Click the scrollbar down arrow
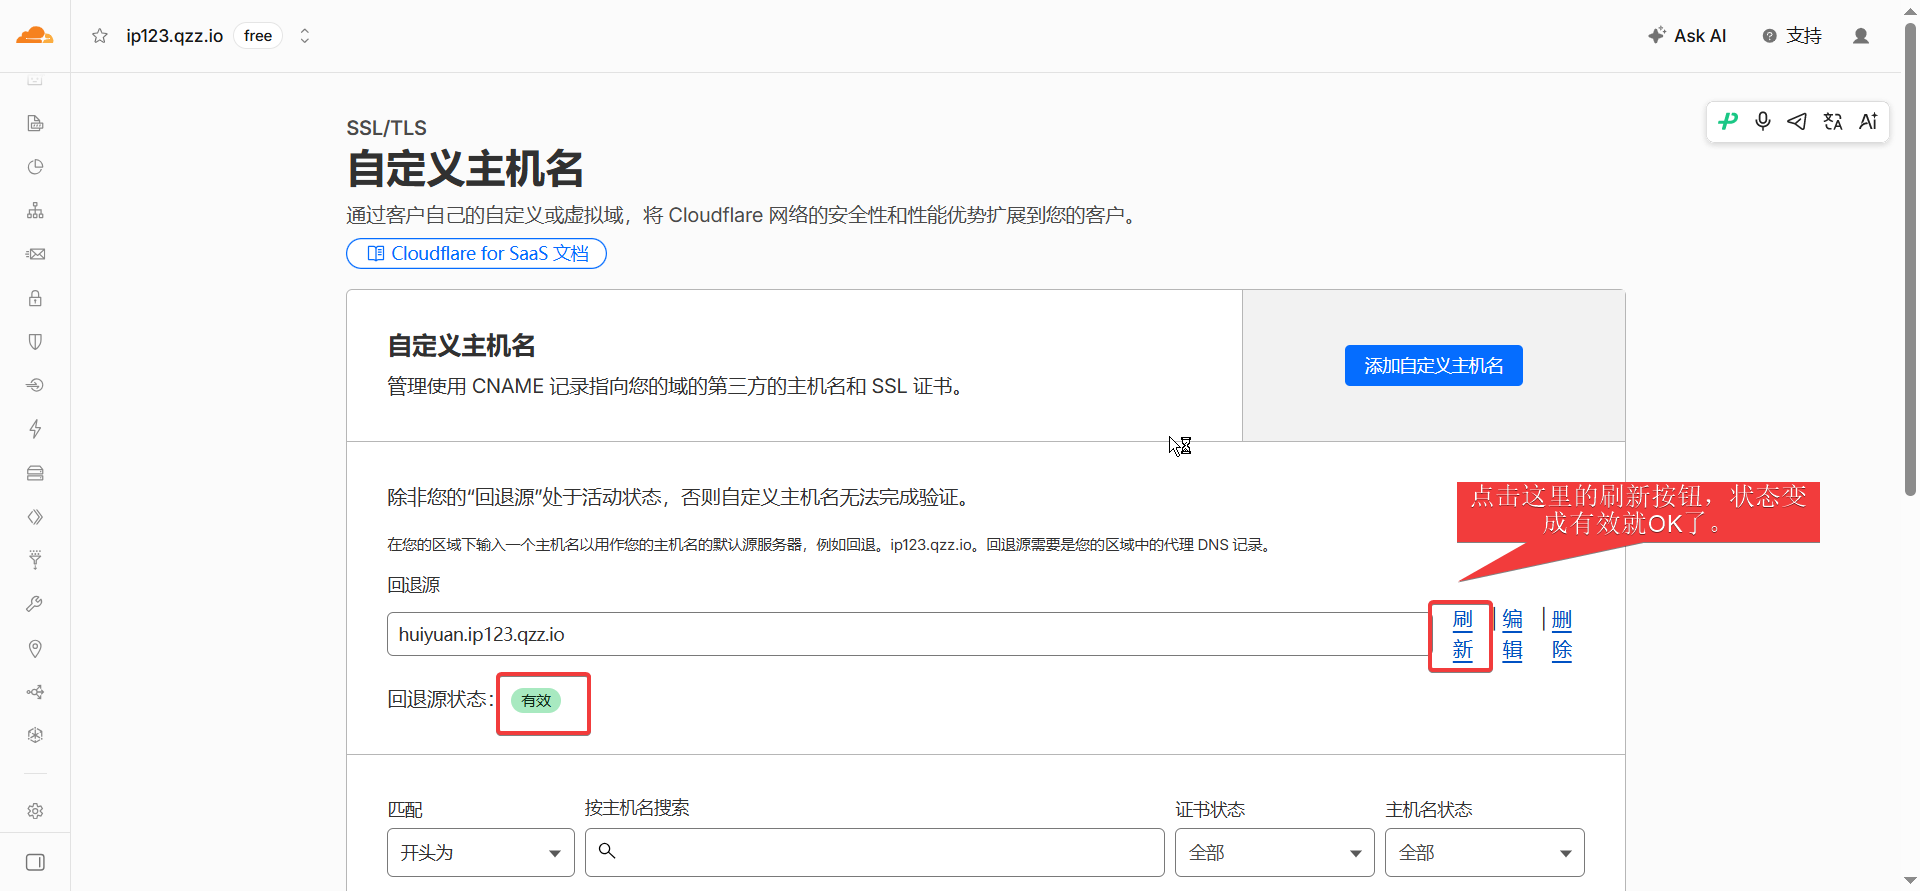This screenshot has width=1920, height=891. (1910, 881)
